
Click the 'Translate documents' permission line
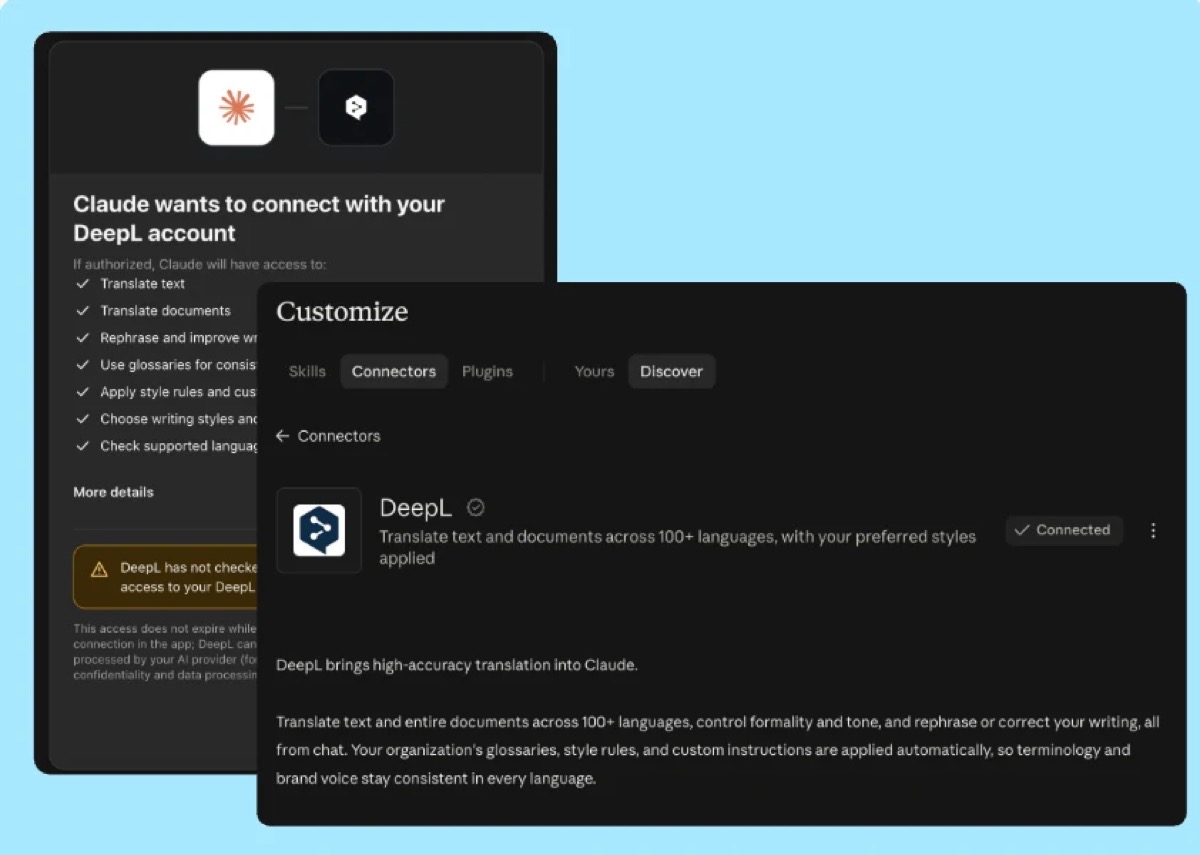165,311
